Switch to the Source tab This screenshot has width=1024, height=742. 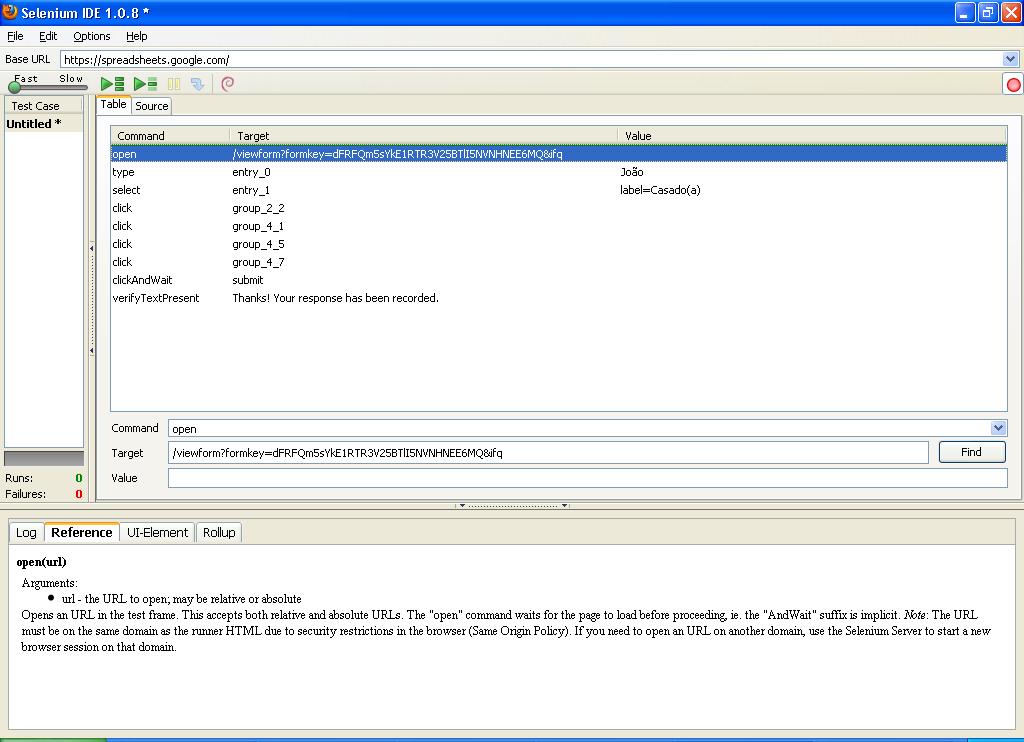coord(152,106)
